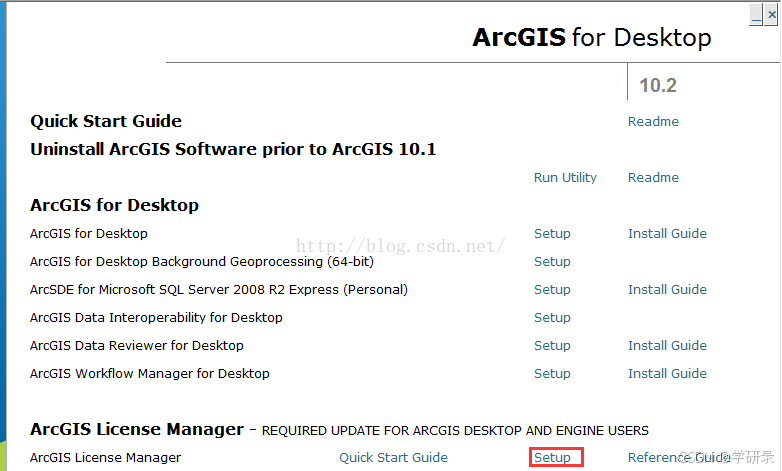This screenshot has width=782, height=471.
Task: Run Setup for ArcGIS License Manager
Action: pos(552,458)
